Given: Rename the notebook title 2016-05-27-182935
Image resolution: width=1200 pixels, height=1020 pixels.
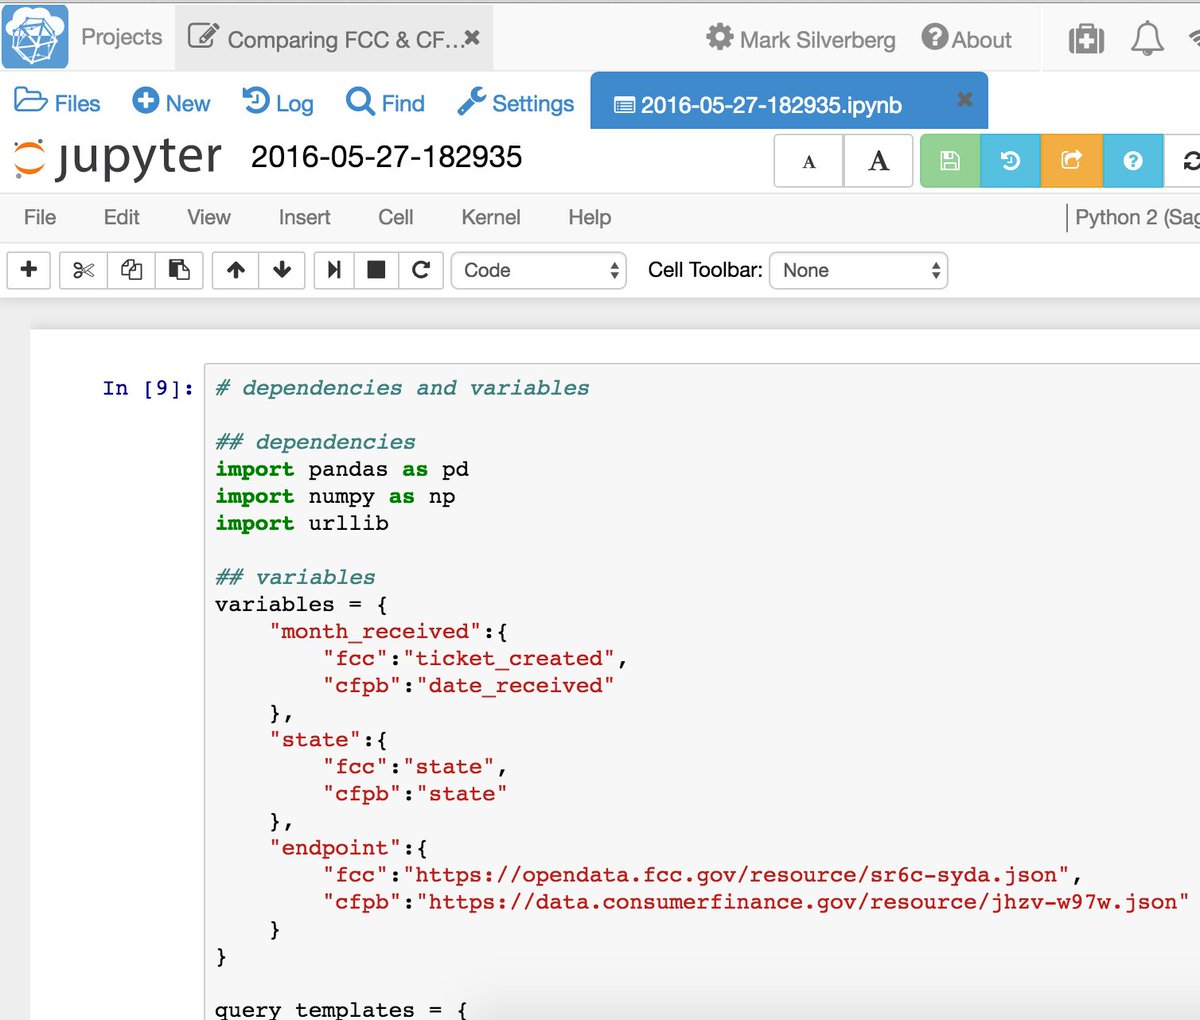Looking at the screenshot, I should 386,157.
